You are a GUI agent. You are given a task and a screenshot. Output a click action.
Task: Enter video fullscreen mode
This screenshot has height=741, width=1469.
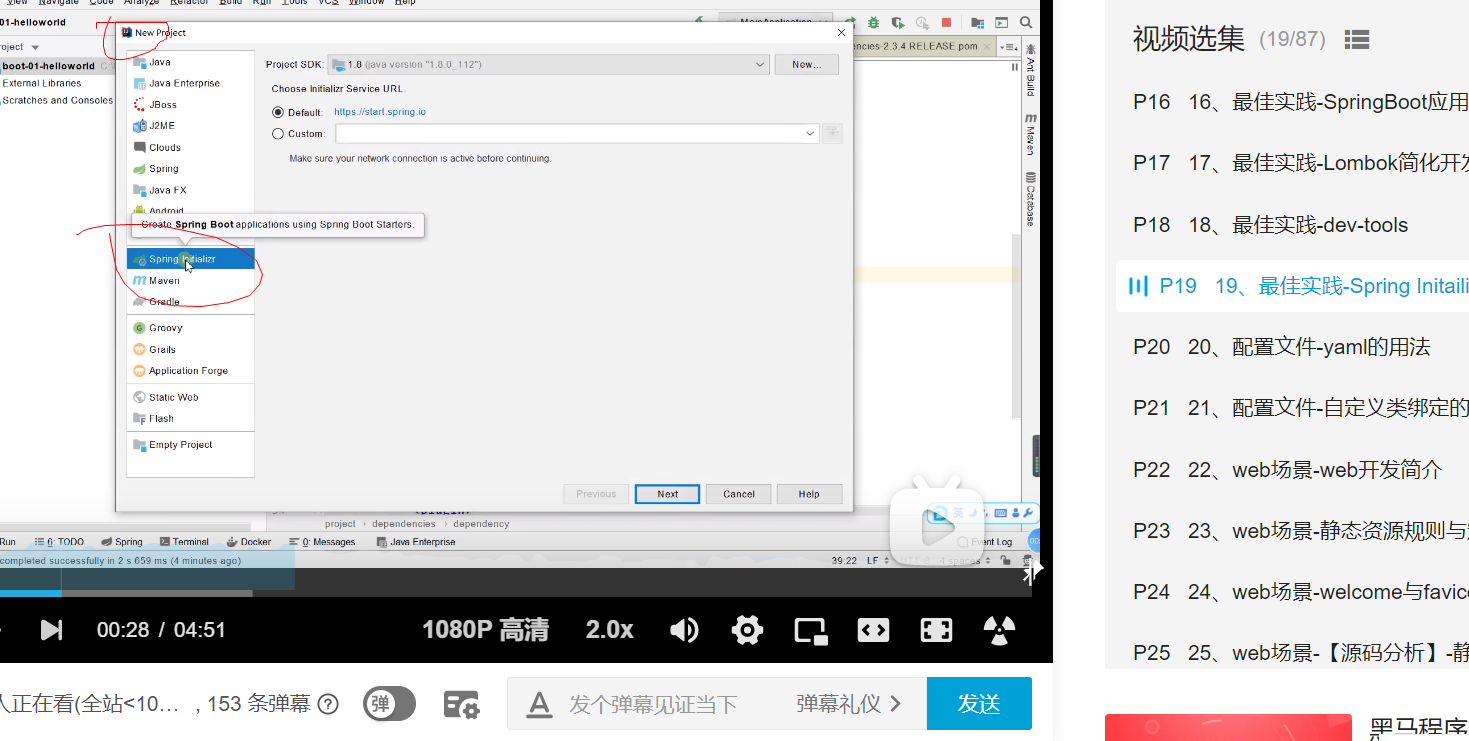click(x=936, y=629)
